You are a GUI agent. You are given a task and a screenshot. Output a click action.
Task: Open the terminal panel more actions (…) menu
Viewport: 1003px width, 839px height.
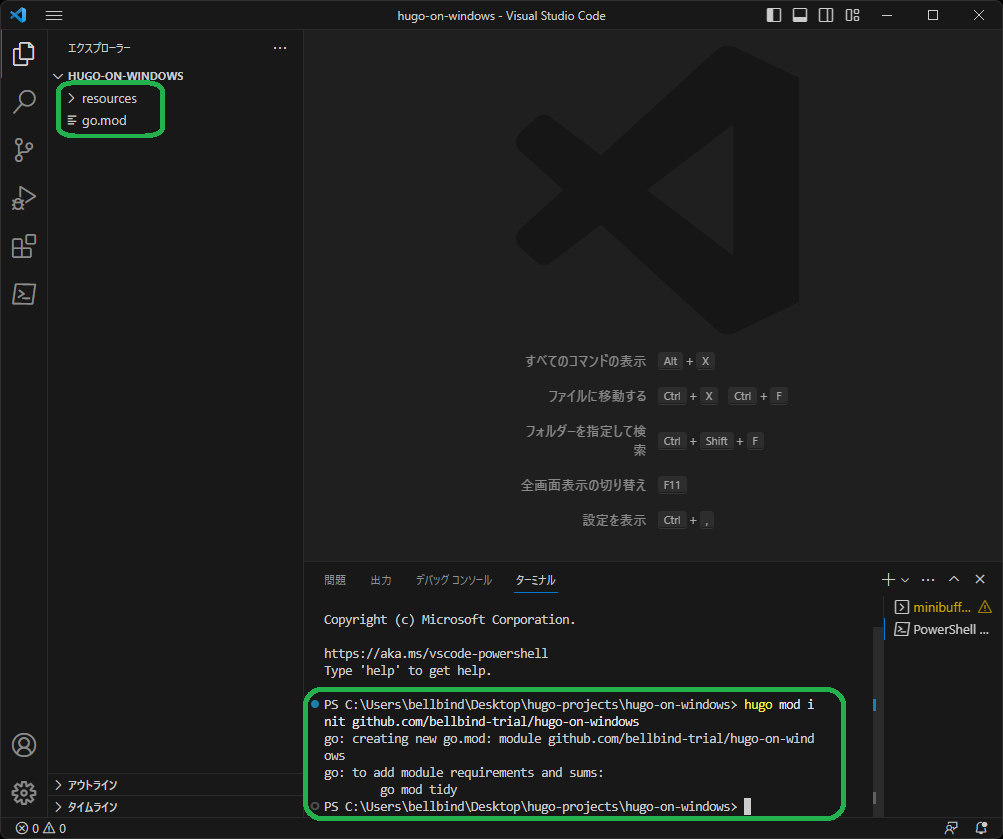pyautogui.click(x=928, y=579)
